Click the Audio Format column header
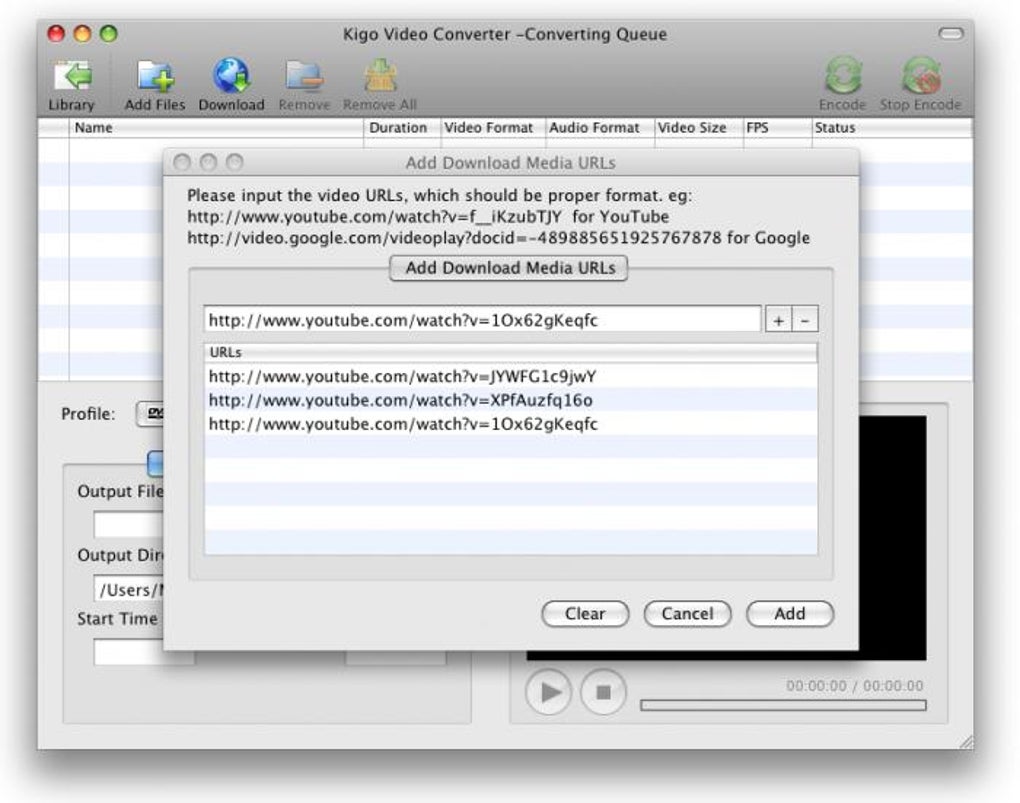 600,128
